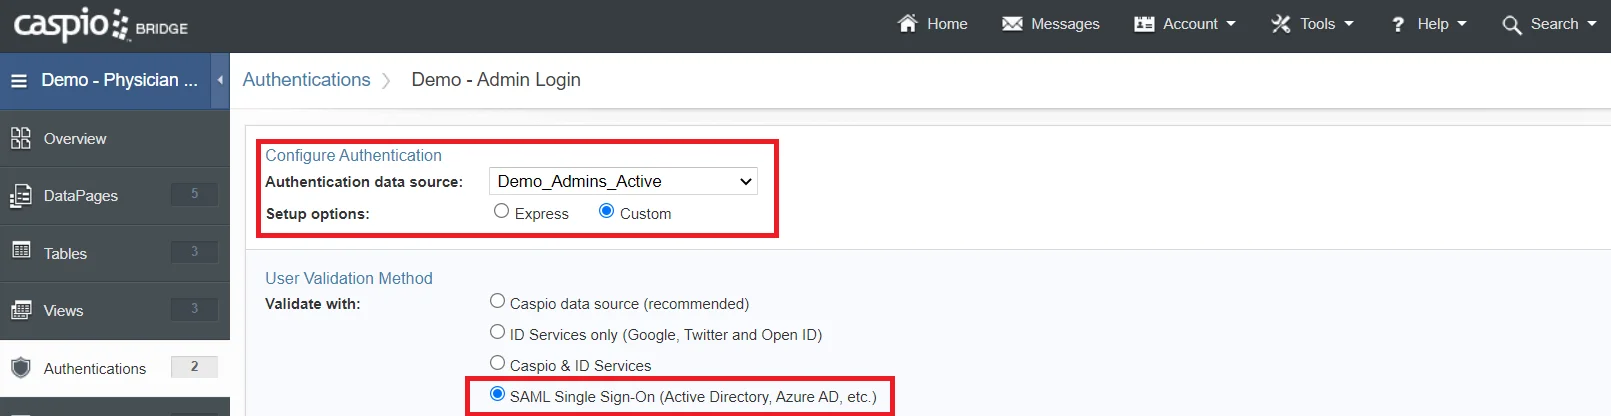Viewport: 1611px width, 416px height.
Task: Select the Express setup option
Action: [501, 211]
